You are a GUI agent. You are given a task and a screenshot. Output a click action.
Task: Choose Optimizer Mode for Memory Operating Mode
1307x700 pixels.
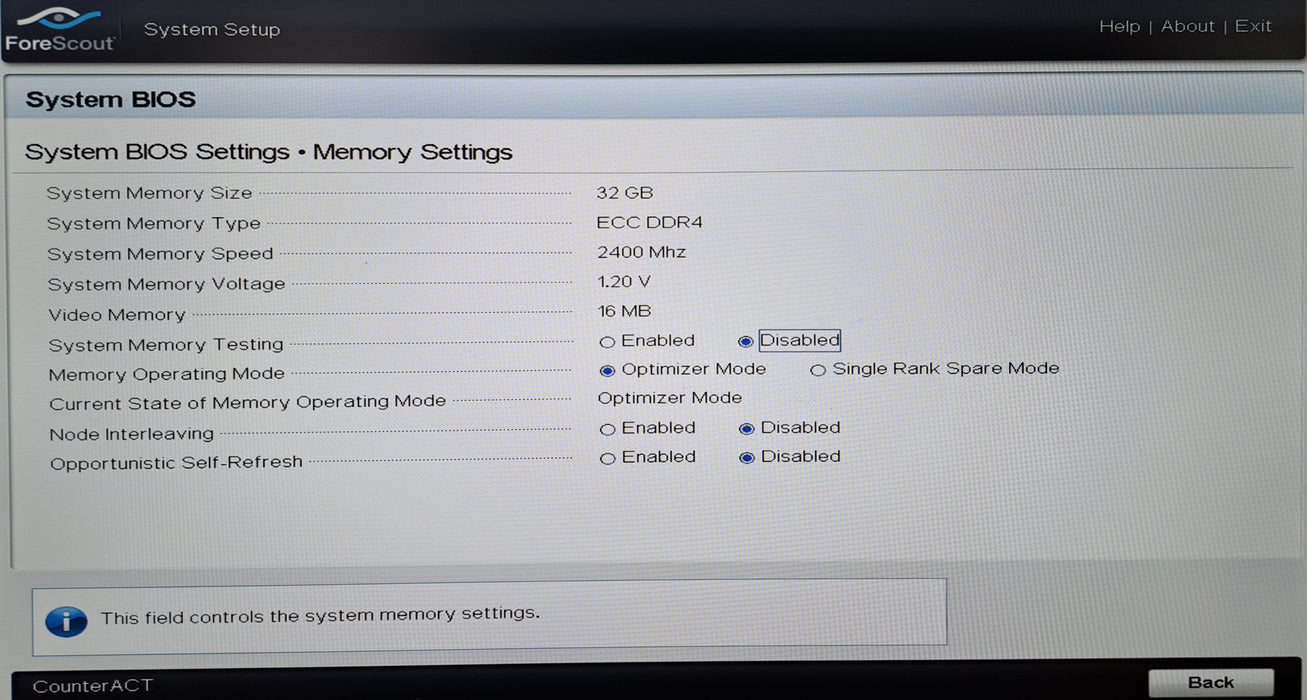607,371
